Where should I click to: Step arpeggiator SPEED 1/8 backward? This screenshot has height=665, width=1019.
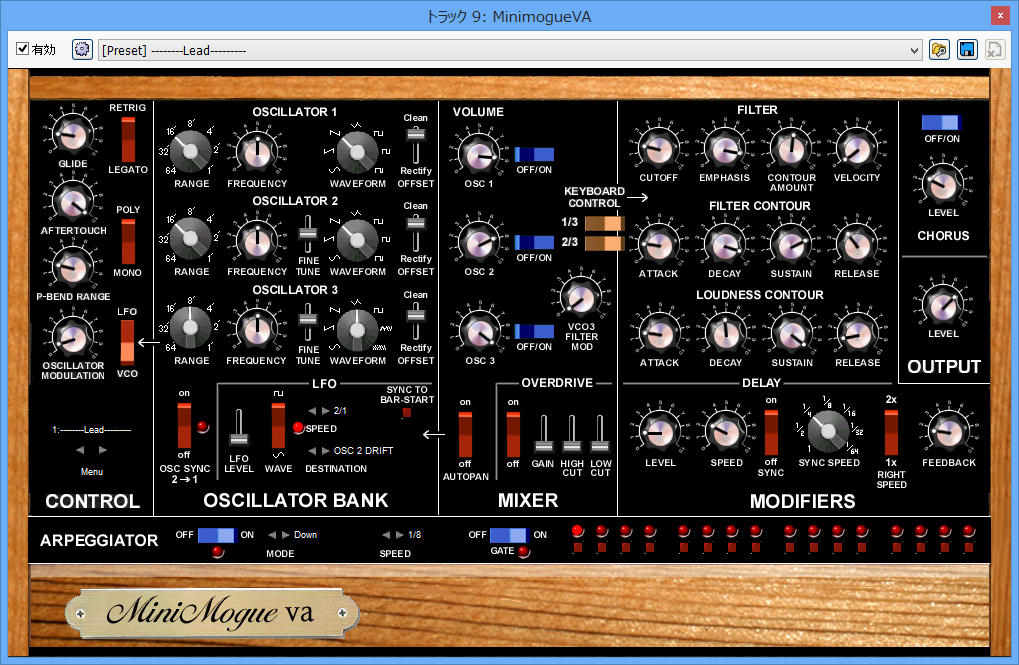pyautogui.click(x=386, y=535)
